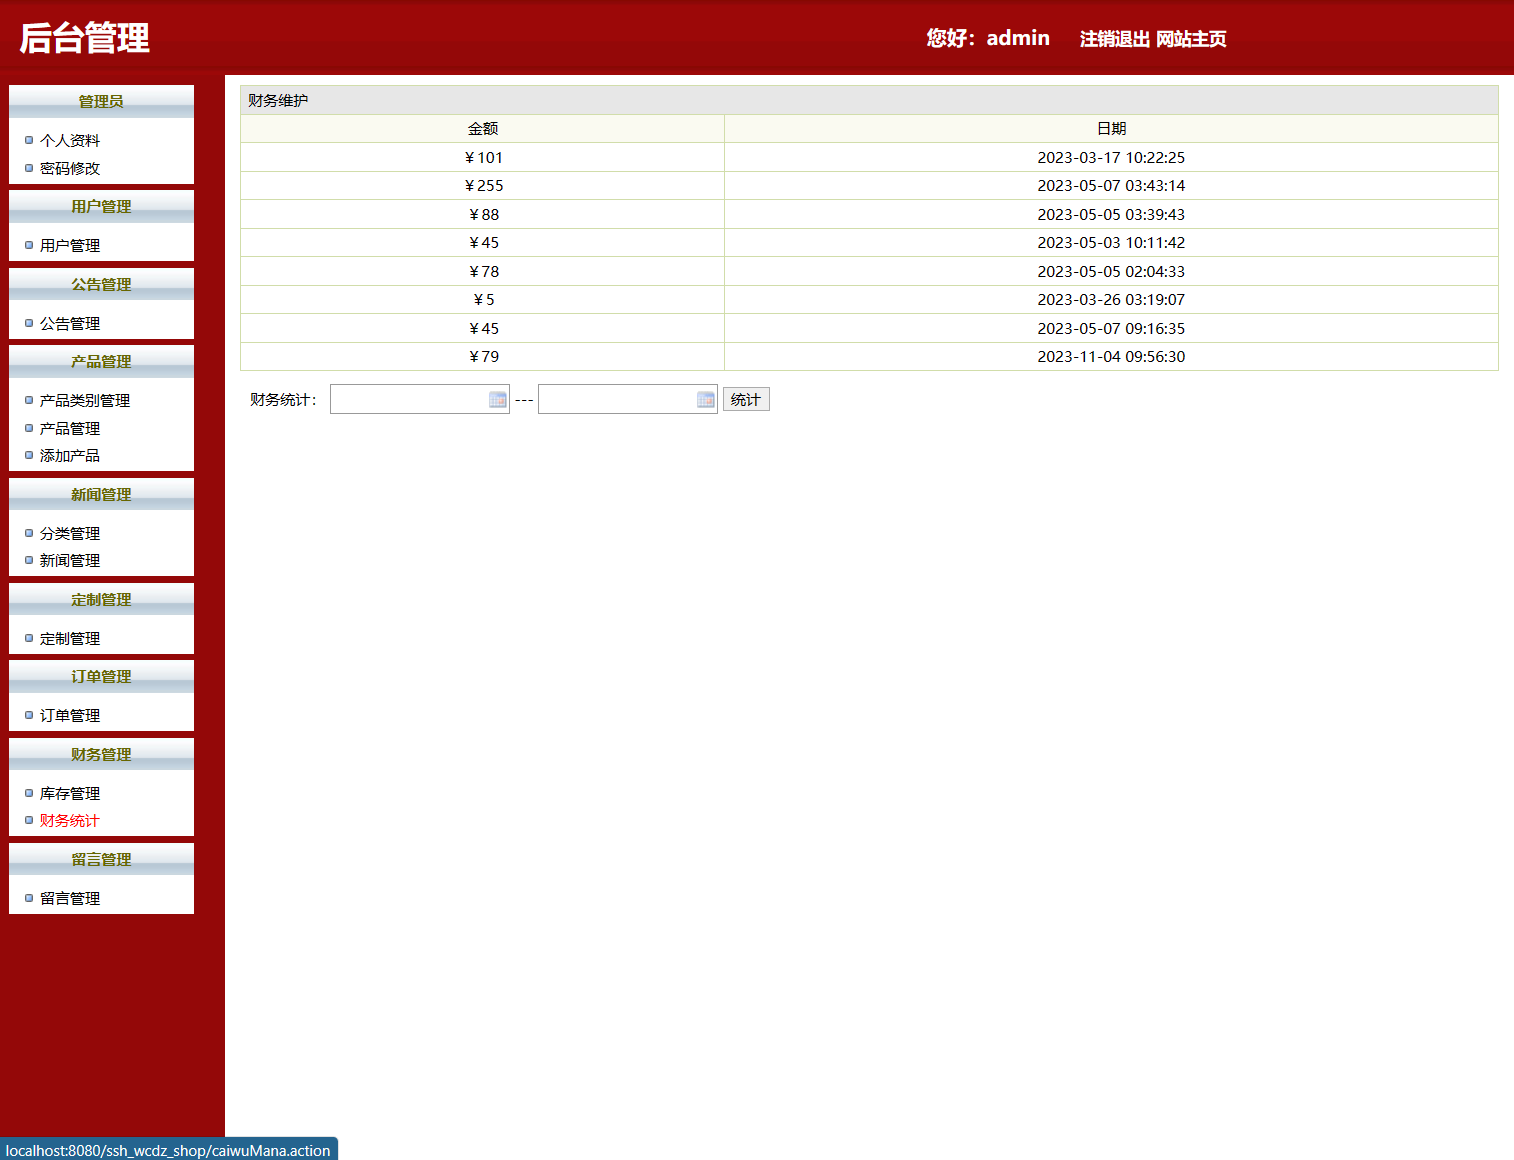
Task: Go to 网站主页 link
Action: tap(1191, 39)
